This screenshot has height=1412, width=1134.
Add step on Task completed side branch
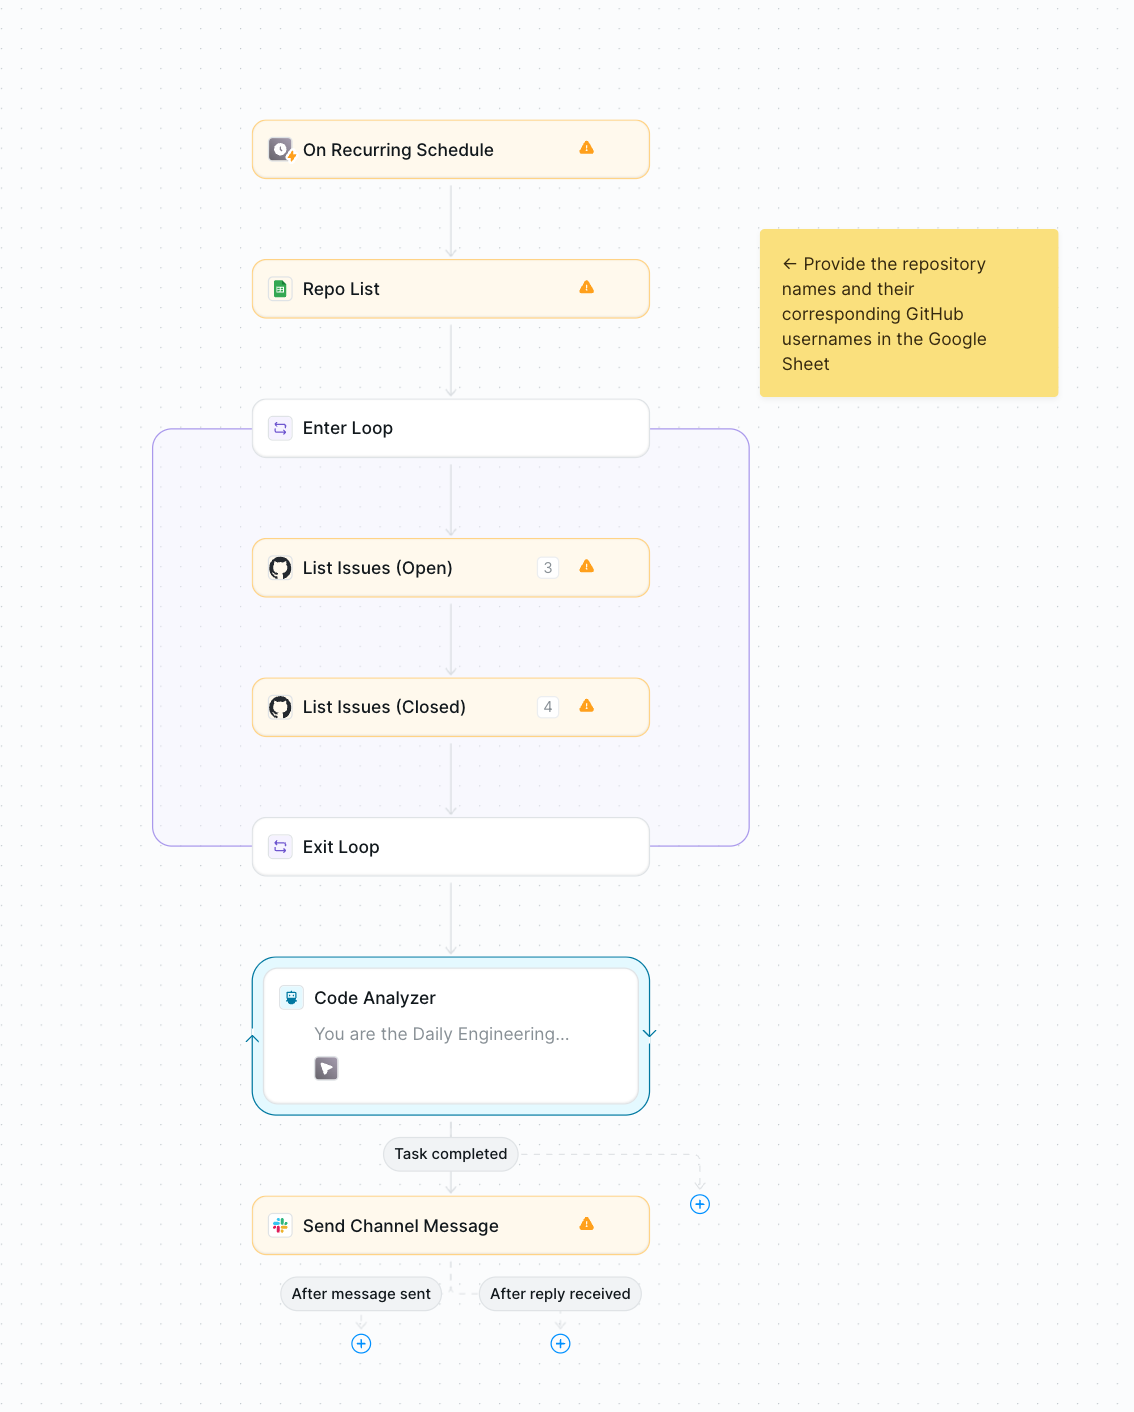[x=700, y=1204]
